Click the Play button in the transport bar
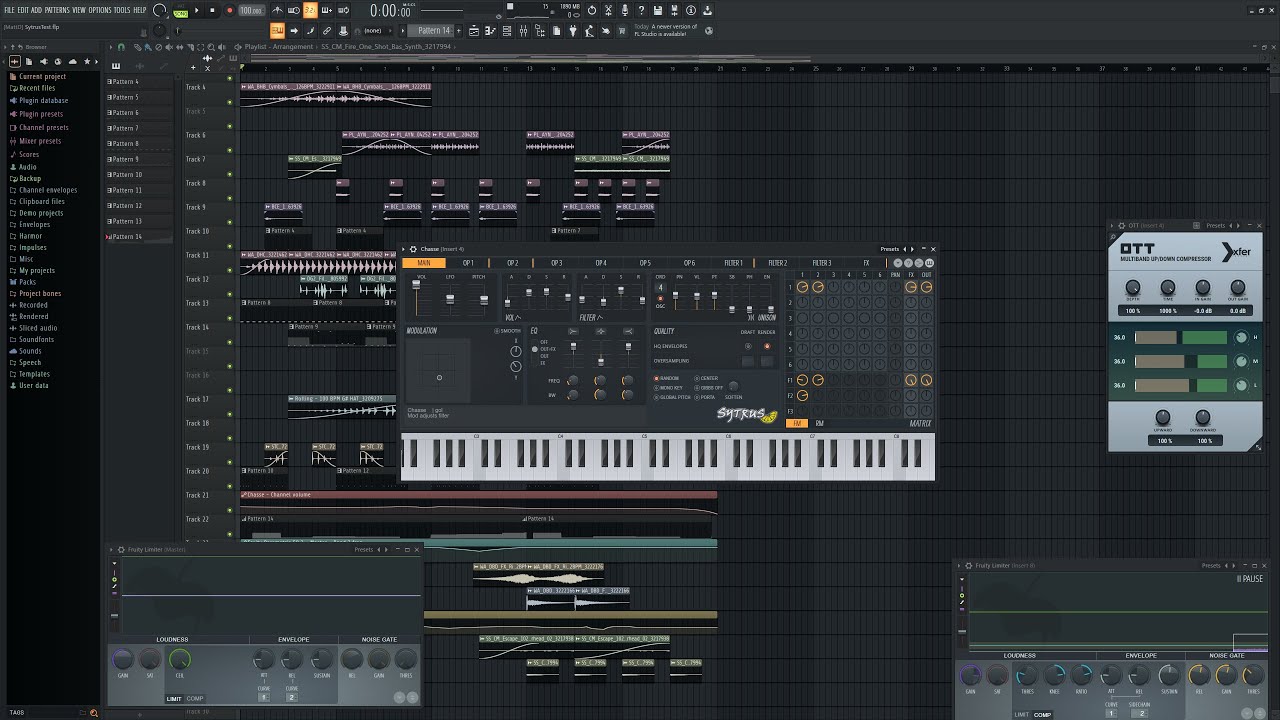The width and height of the screenshot is (1280, 720). pos(197,10)
